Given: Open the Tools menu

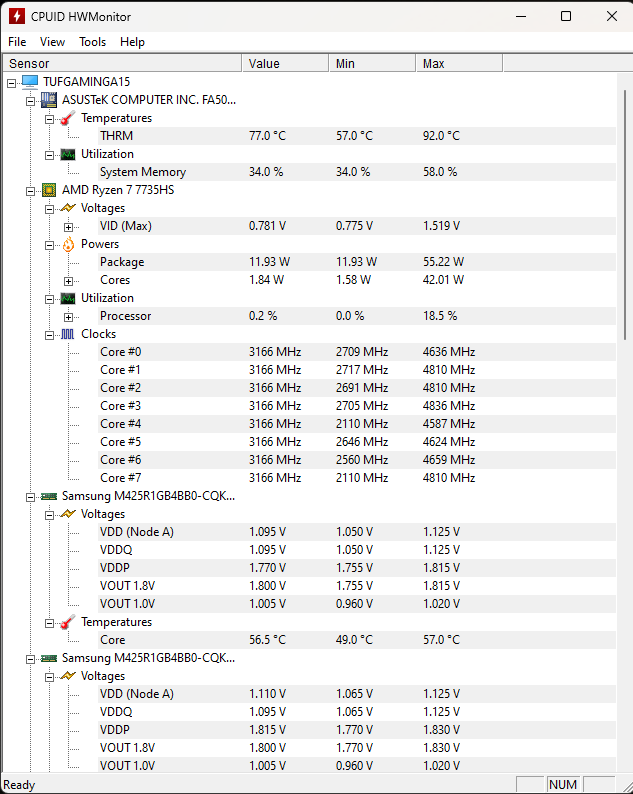Looking at the screenshot, I should tap(92, 42).
